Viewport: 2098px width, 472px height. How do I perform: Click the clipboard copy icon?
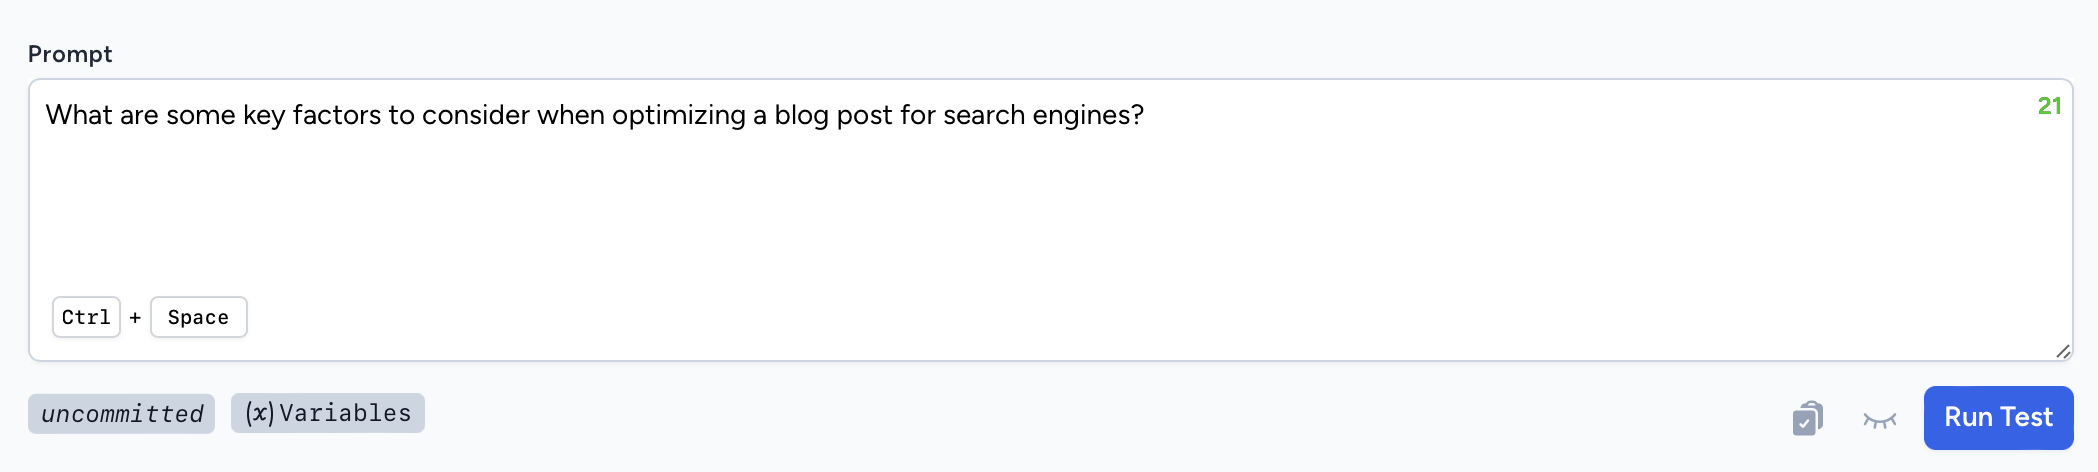pyautogui.click(x=1808, y=418)
